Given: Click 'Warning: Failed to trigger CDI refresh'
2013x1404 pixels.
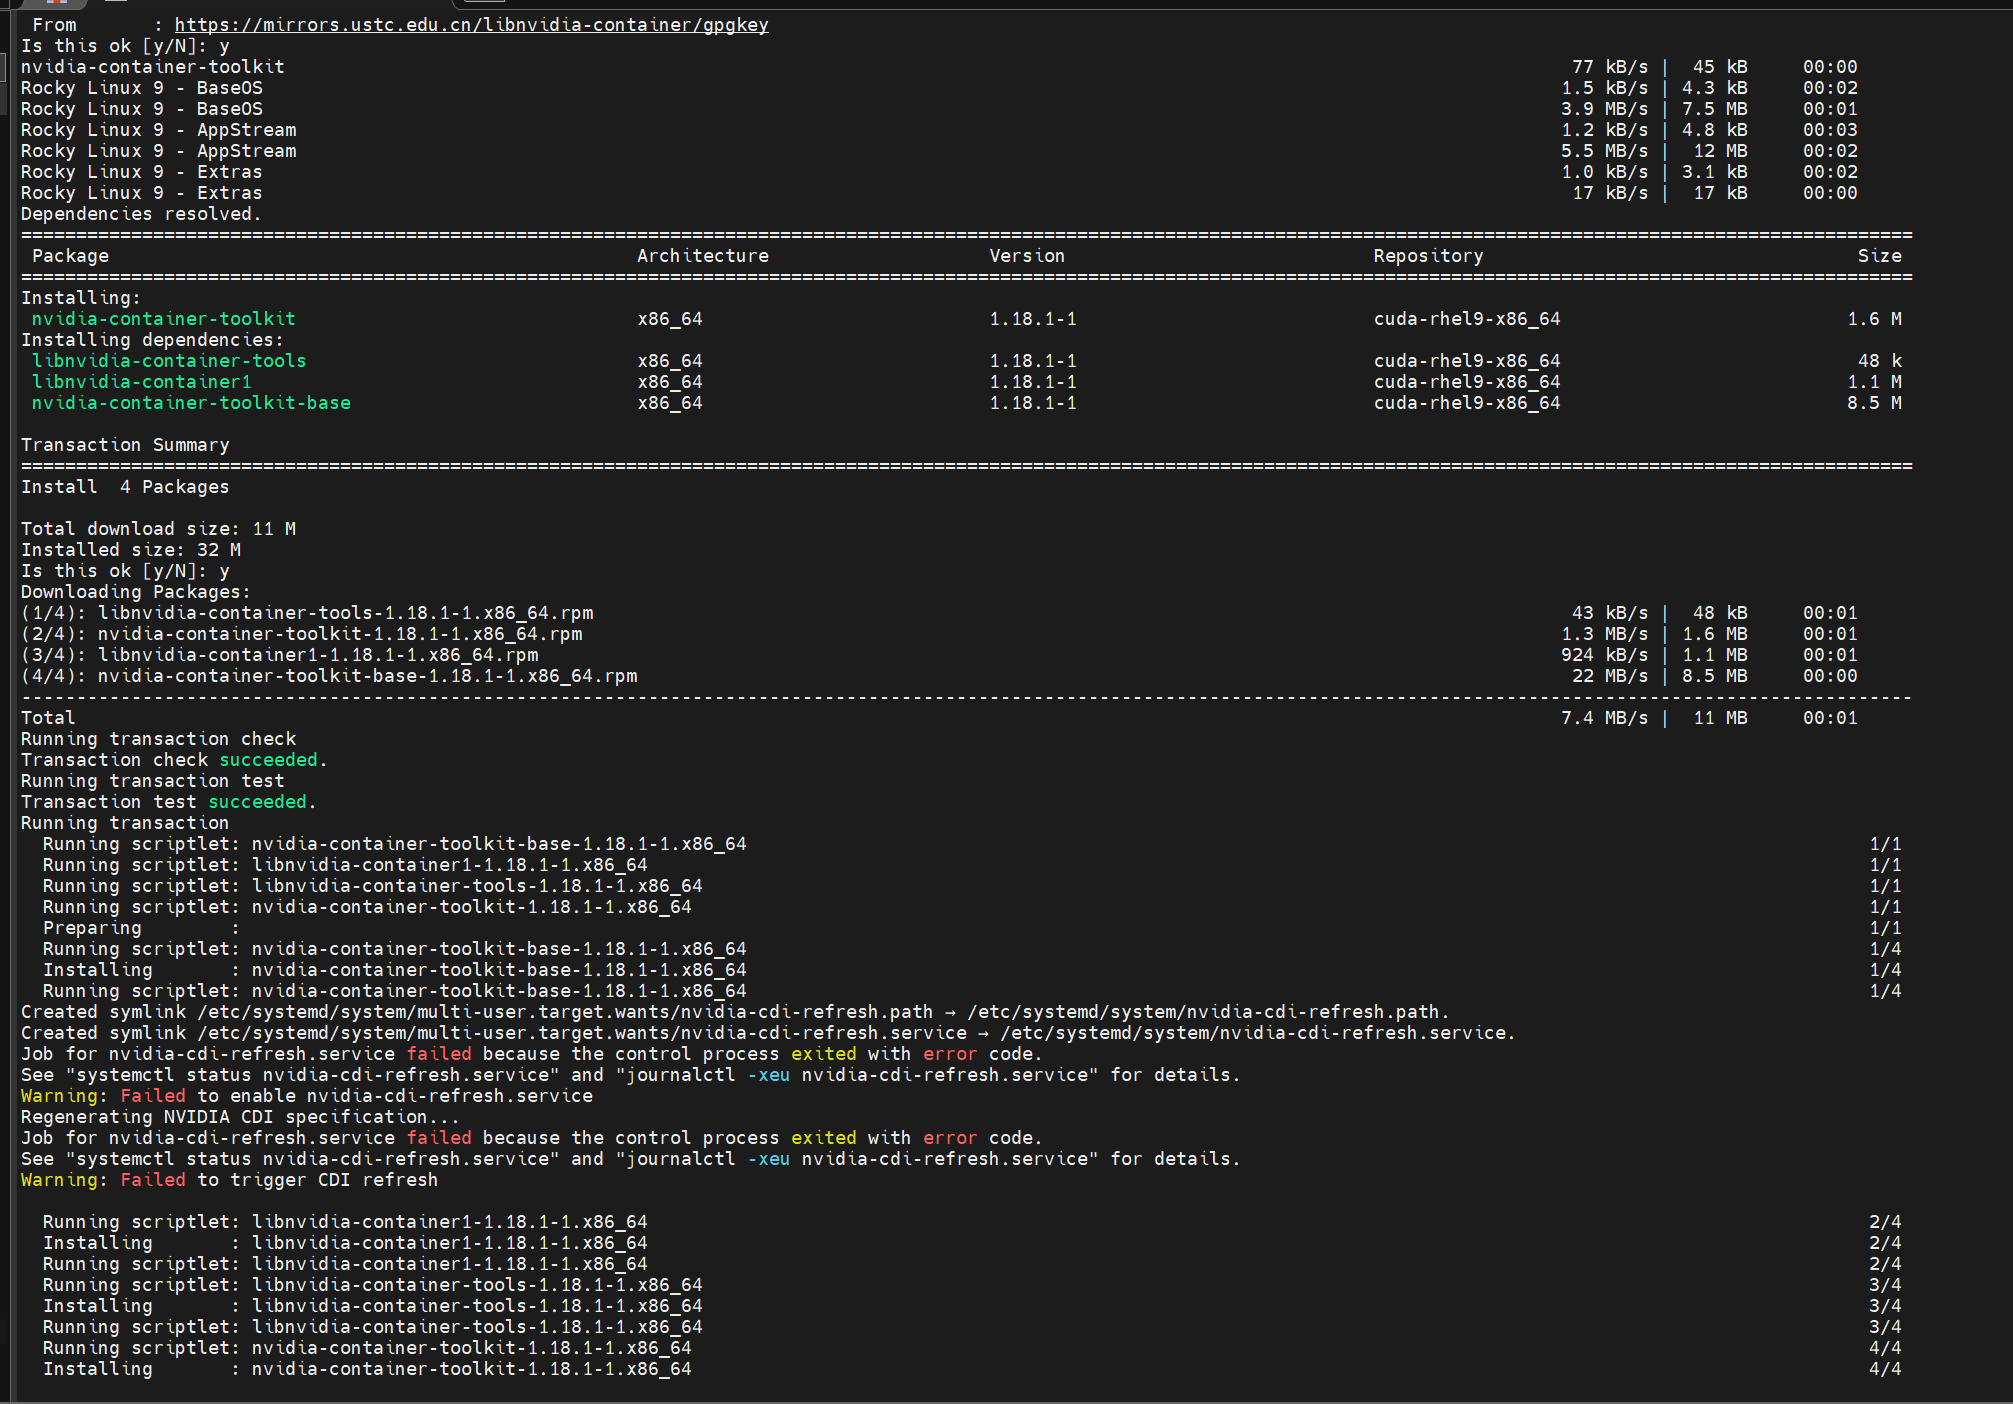Looking at the screenshot, I should pyautogui.click(x=229, y=1180).
